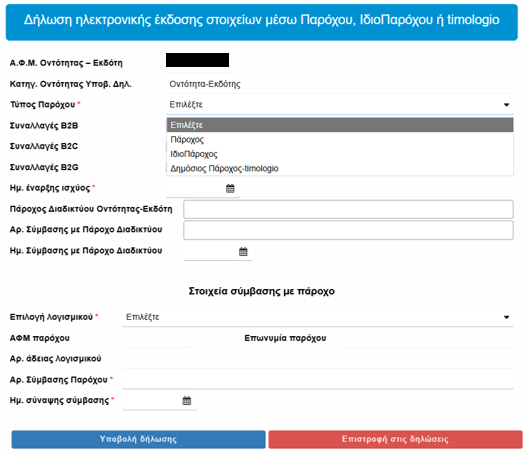Open calendar for Ημ. έναρξης ισχύος
Viewport: 523px width, 452px height.
pos(230,188)
